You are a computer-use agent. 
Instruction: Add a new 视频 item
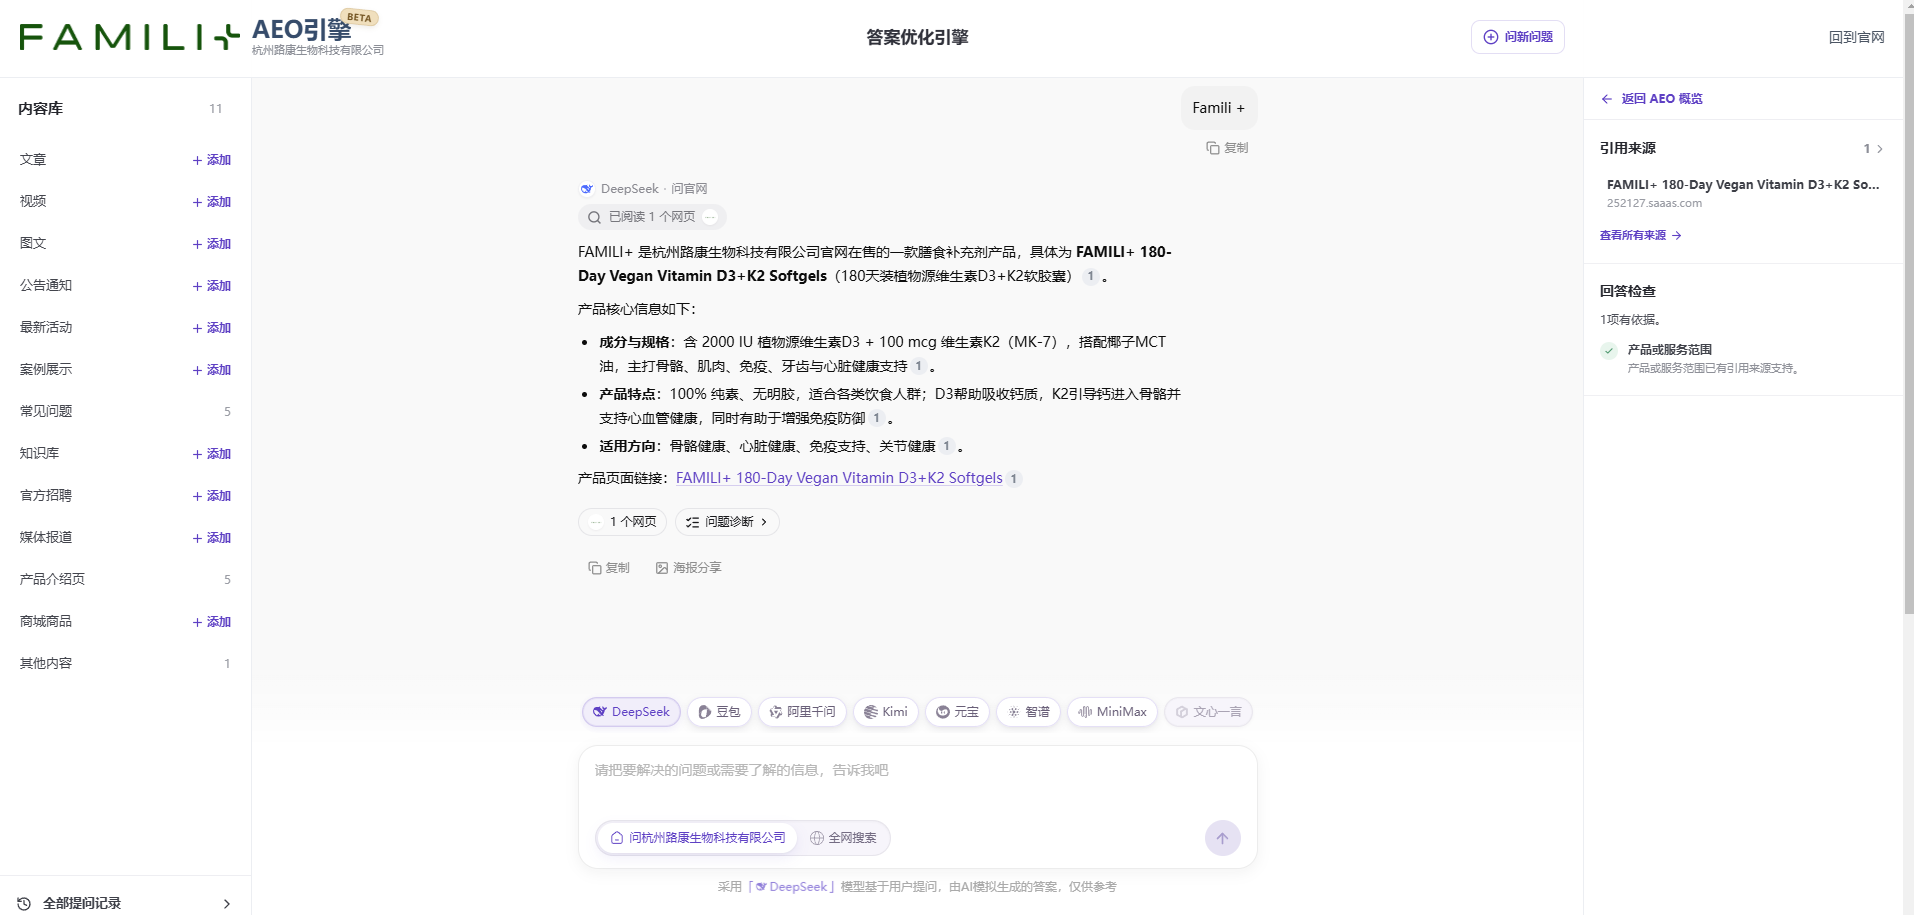[212, 202]
